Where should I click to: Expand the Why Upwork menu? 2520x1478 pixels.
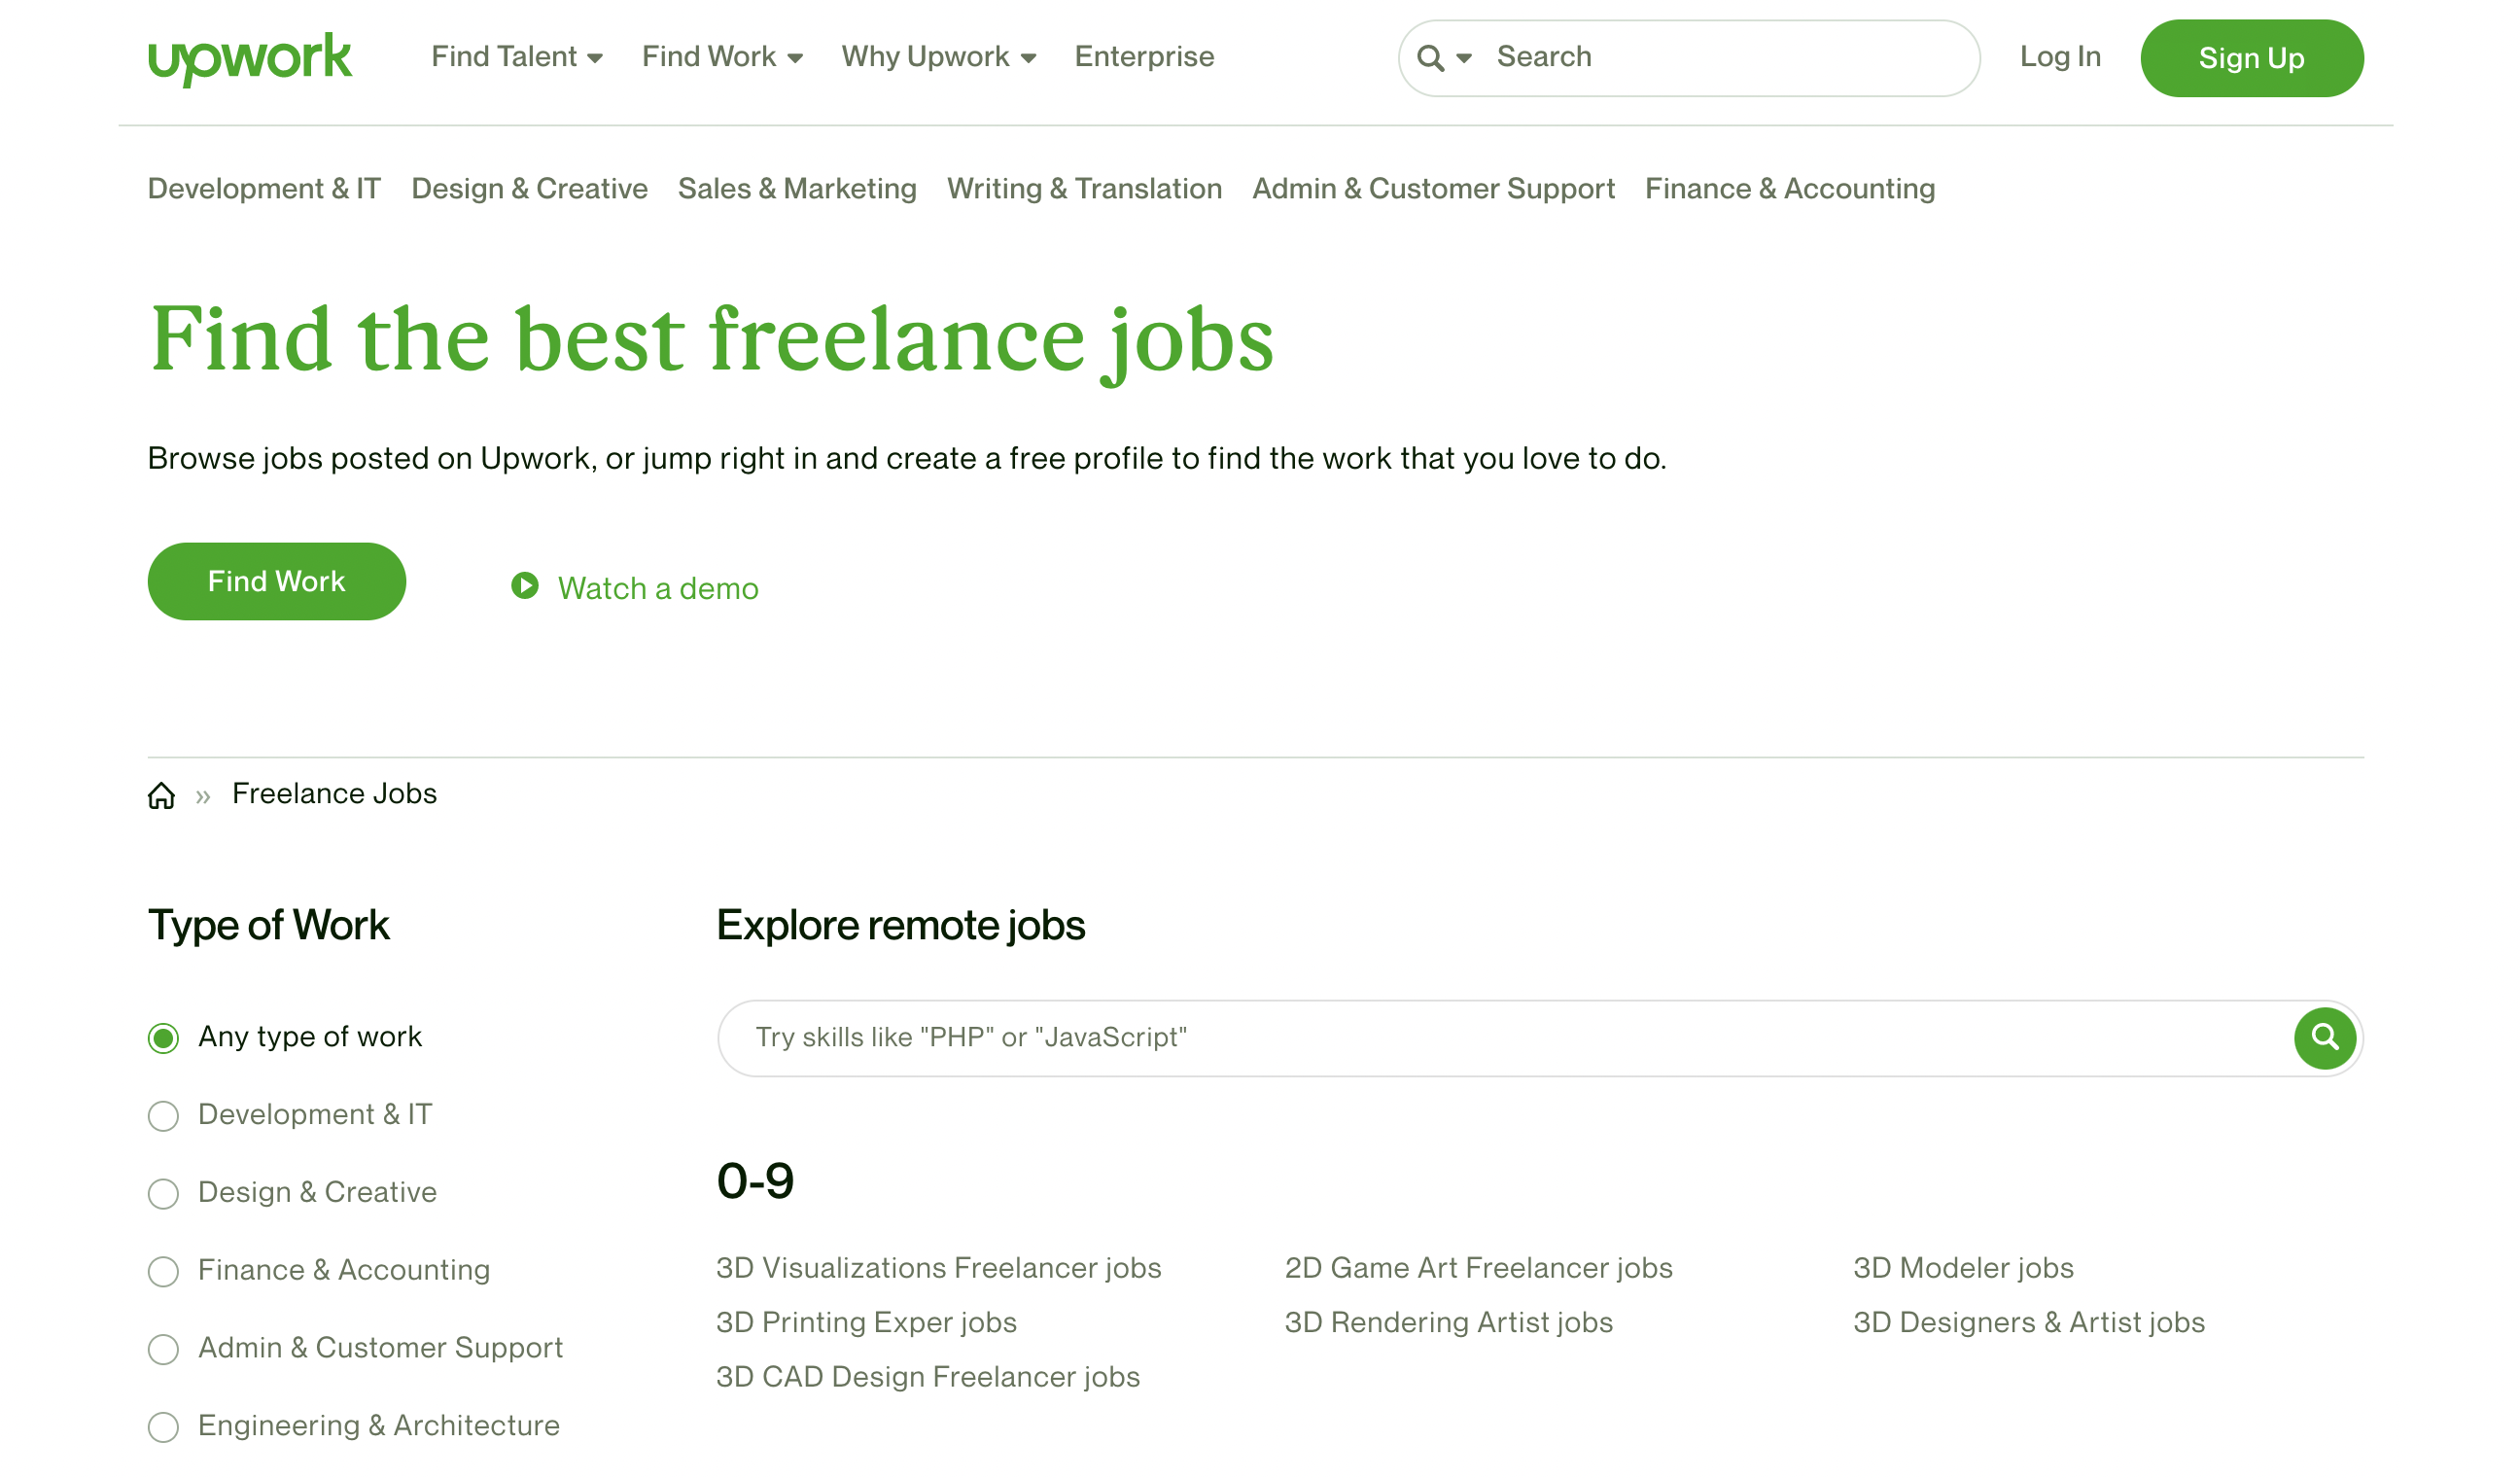coord(938,57)
